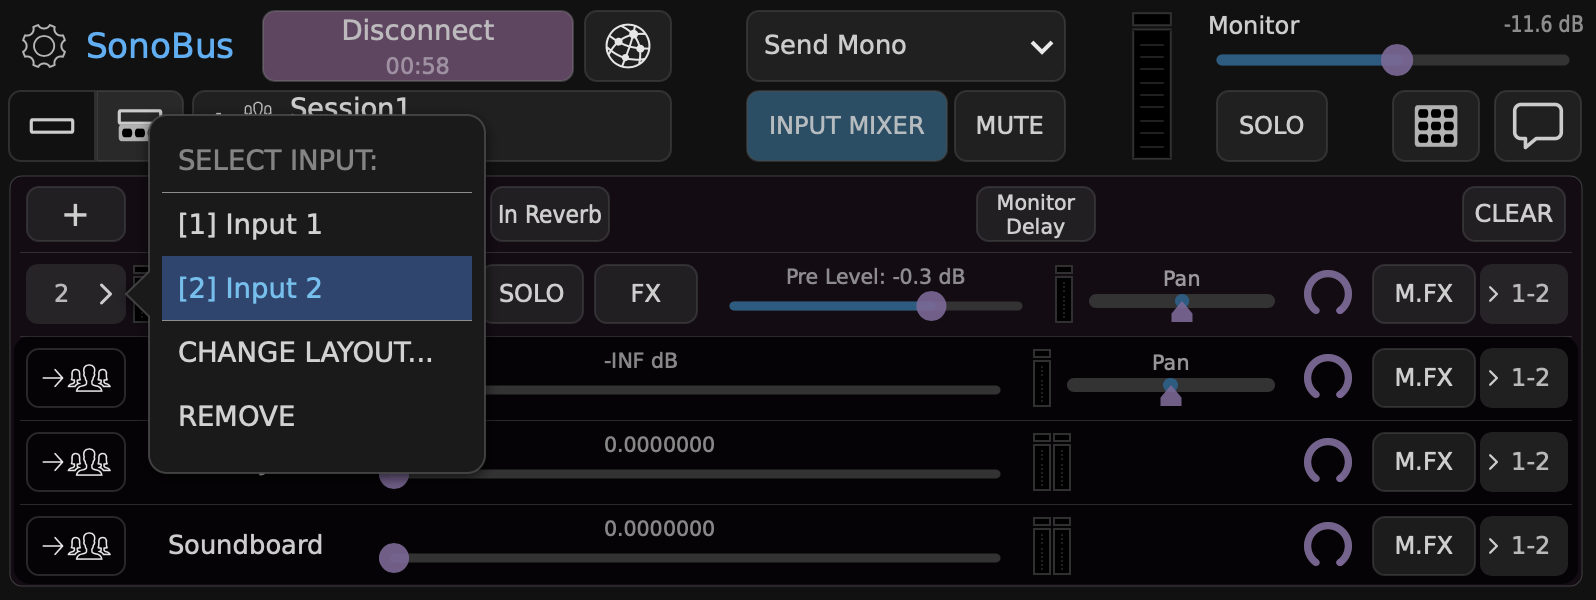This screenshot has width=1596, height=600.
Task: Open the public groups globe icon
Action: (x=628, y=46)
